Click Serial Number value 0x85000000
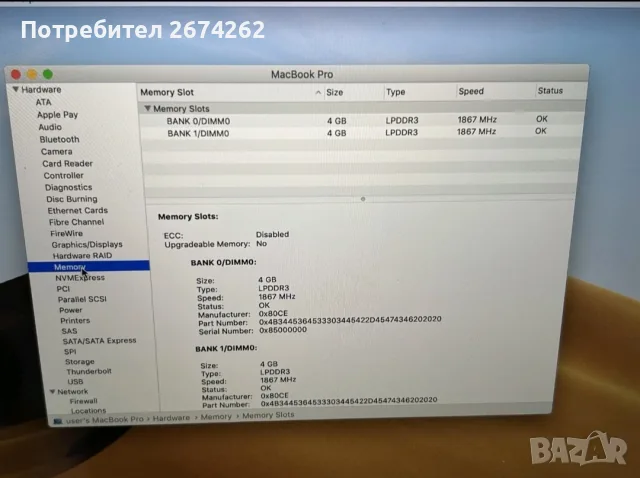Viewport: 640px width, 478px height. [x=283, y=330]
